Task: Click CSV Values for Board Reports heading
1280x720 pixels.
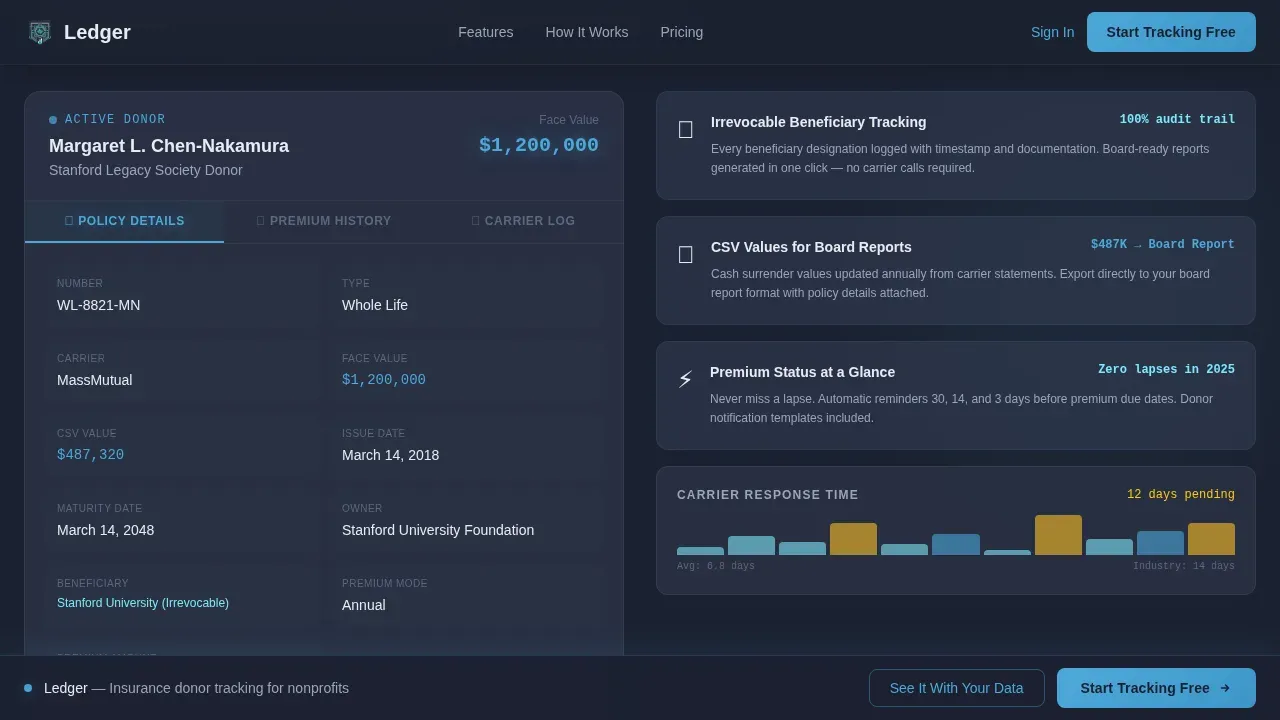Action: tap(811, 247)
